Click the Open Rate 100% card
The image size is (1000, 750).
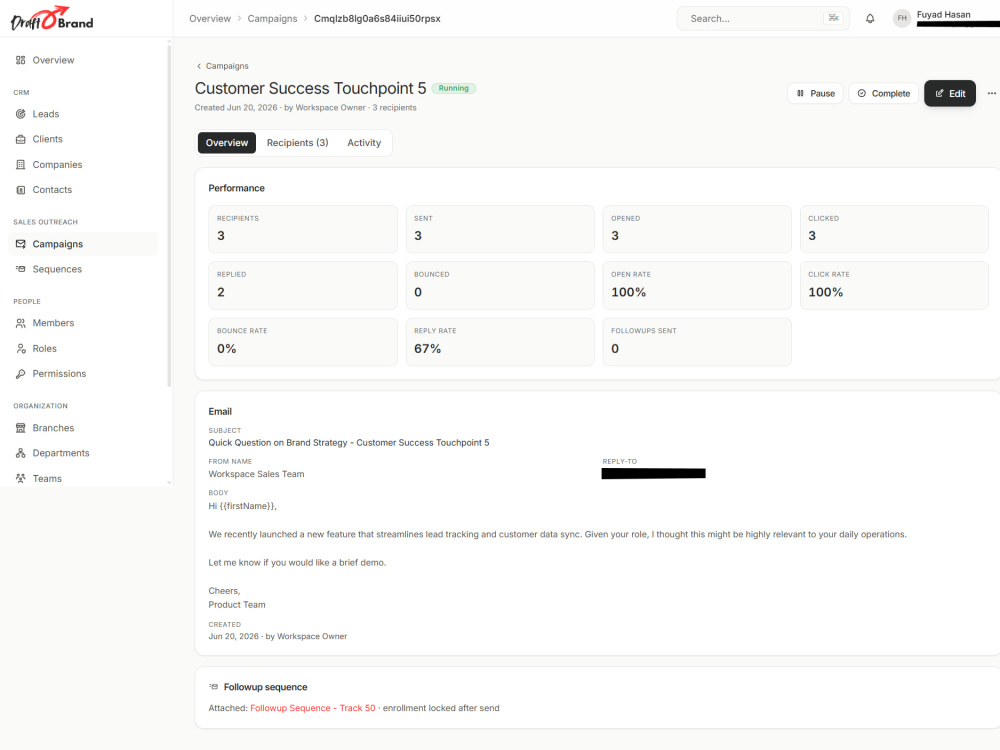697,285
